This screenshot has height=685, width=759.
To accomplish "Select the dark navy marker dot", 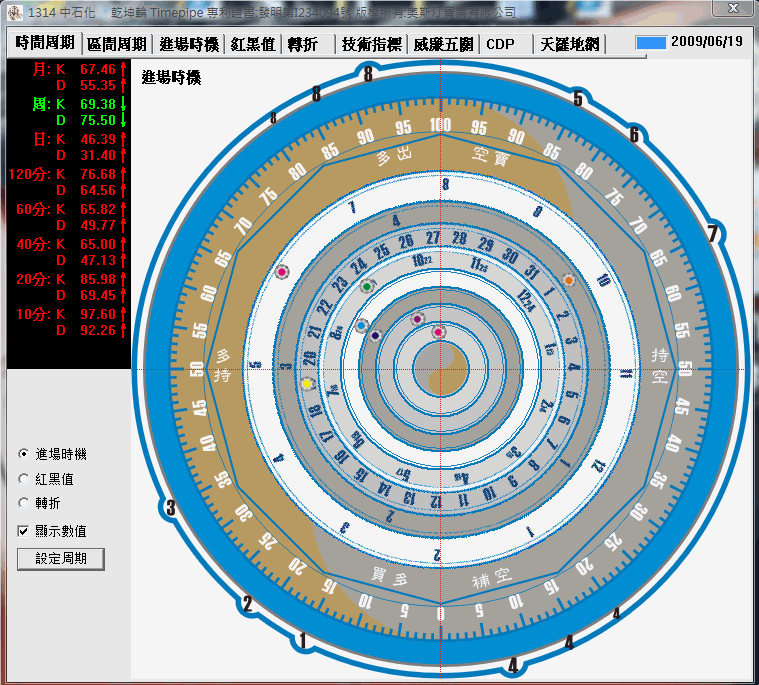I will coord(375,336).
